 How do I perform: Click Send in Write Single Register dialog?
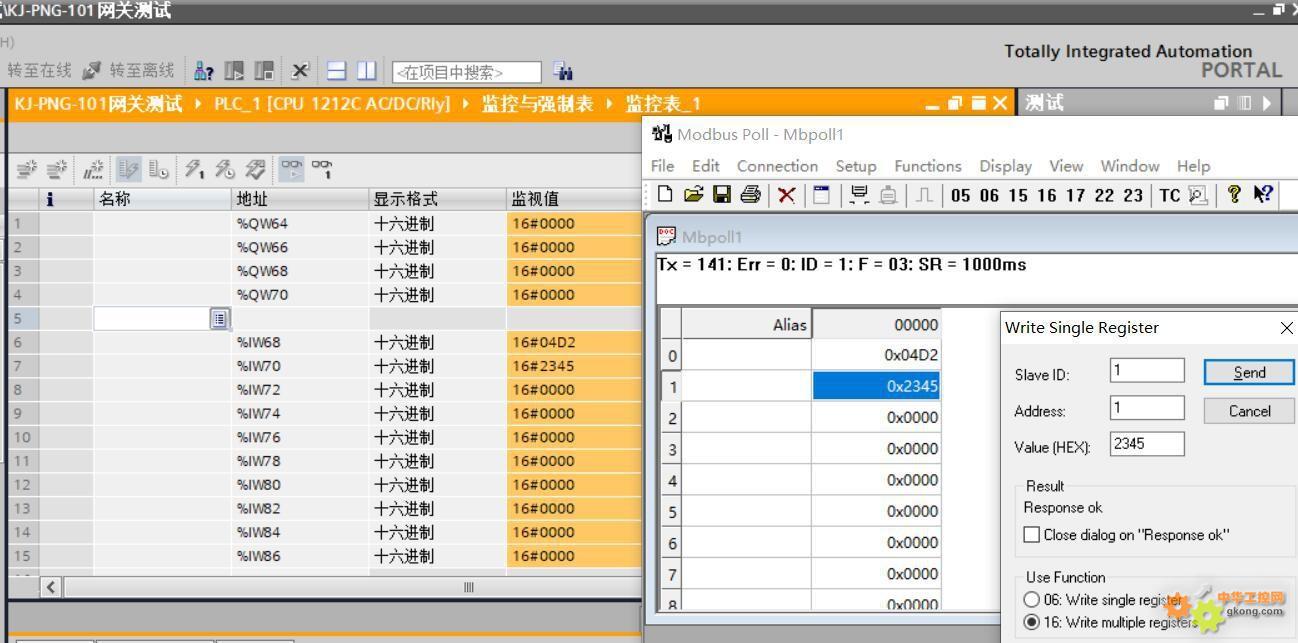pos(1249,373)
